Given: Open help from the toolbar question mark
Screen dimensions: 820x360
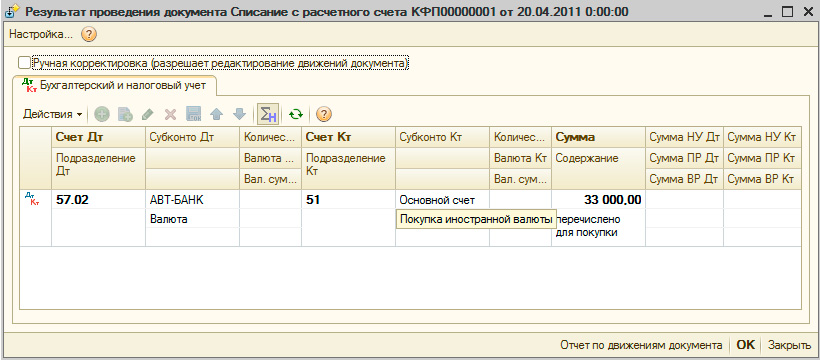Looking at the screenshot, I should point(325,114).
